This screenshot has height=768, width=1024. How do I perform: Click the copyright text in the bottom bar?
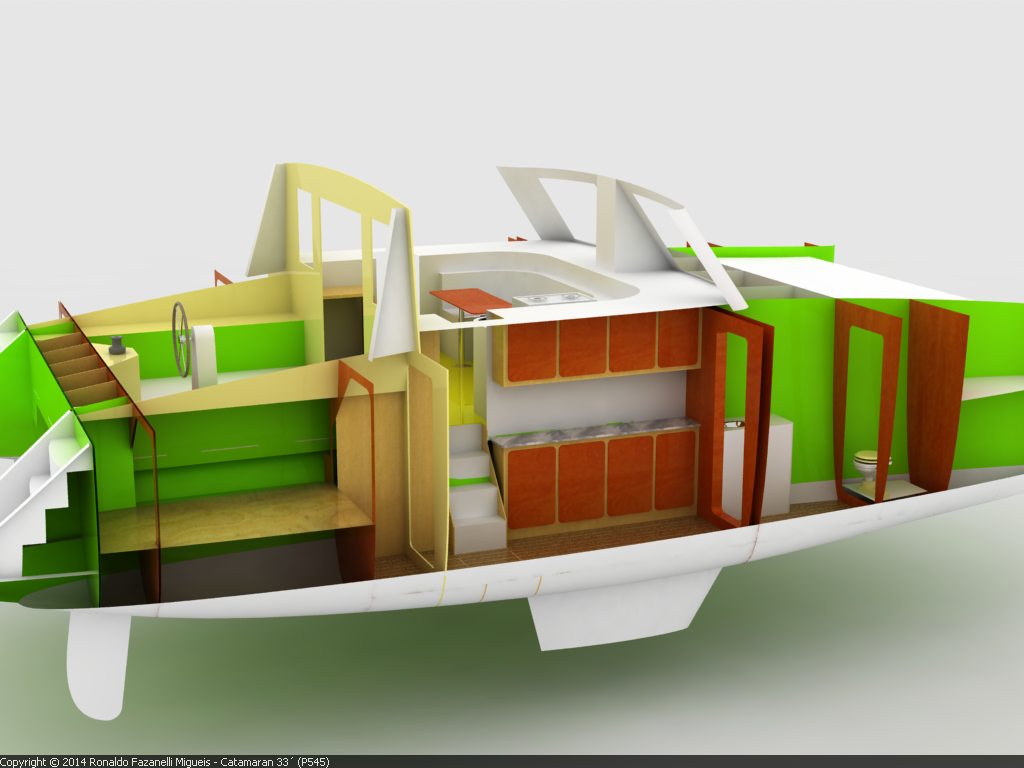[165, 761]
